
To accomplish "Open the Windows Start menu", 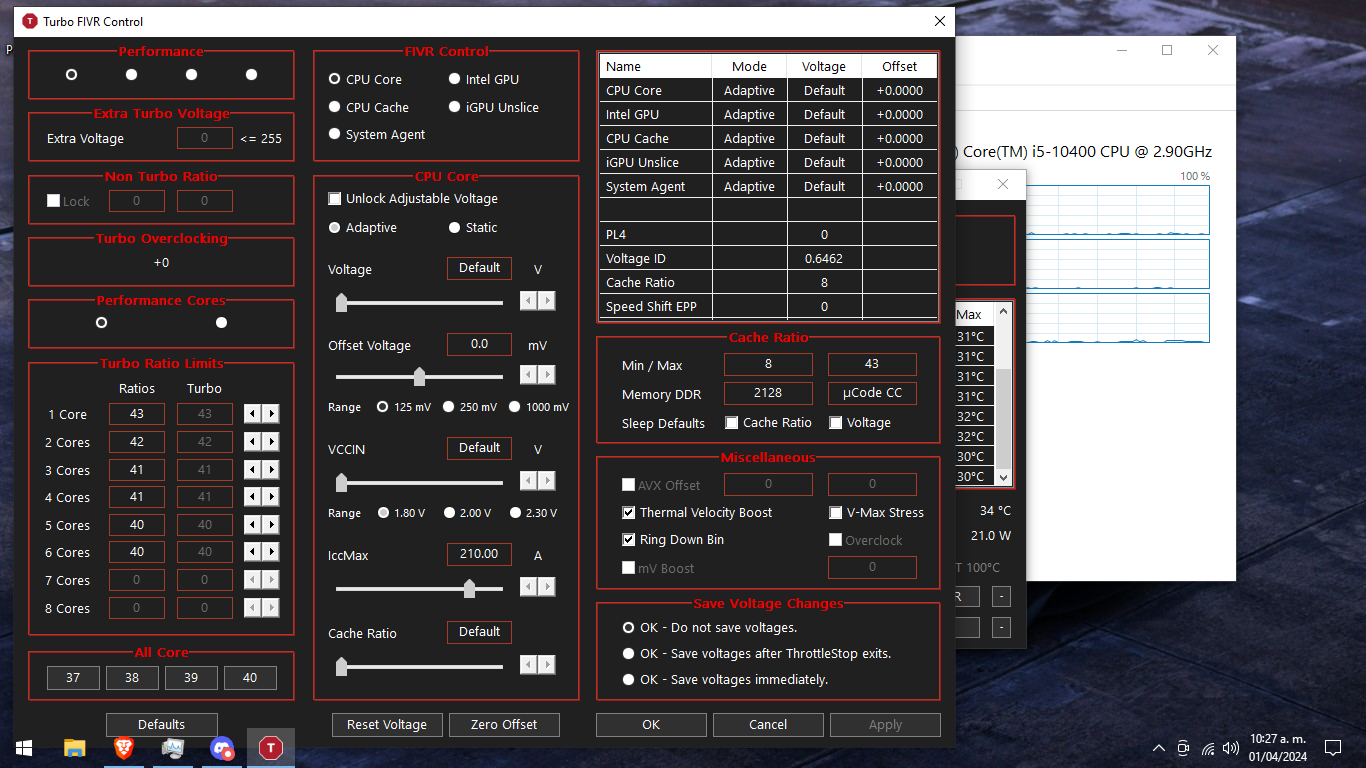I will click(24, 748).
